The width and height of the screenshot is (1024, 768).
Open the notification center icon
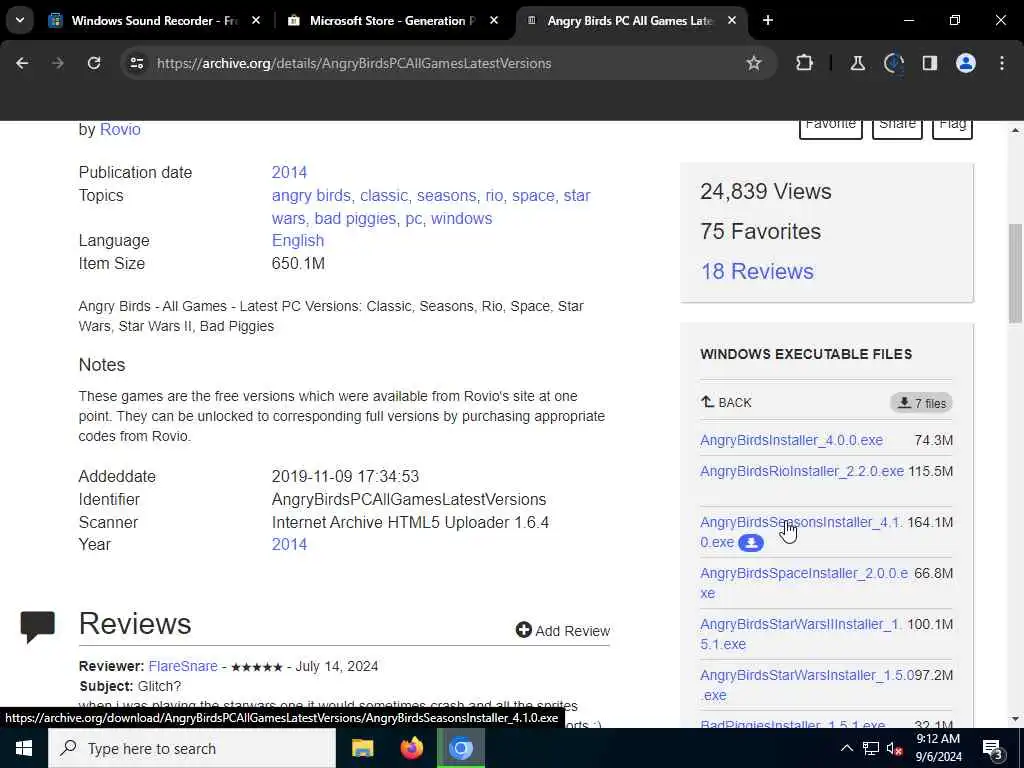[993, 749]
